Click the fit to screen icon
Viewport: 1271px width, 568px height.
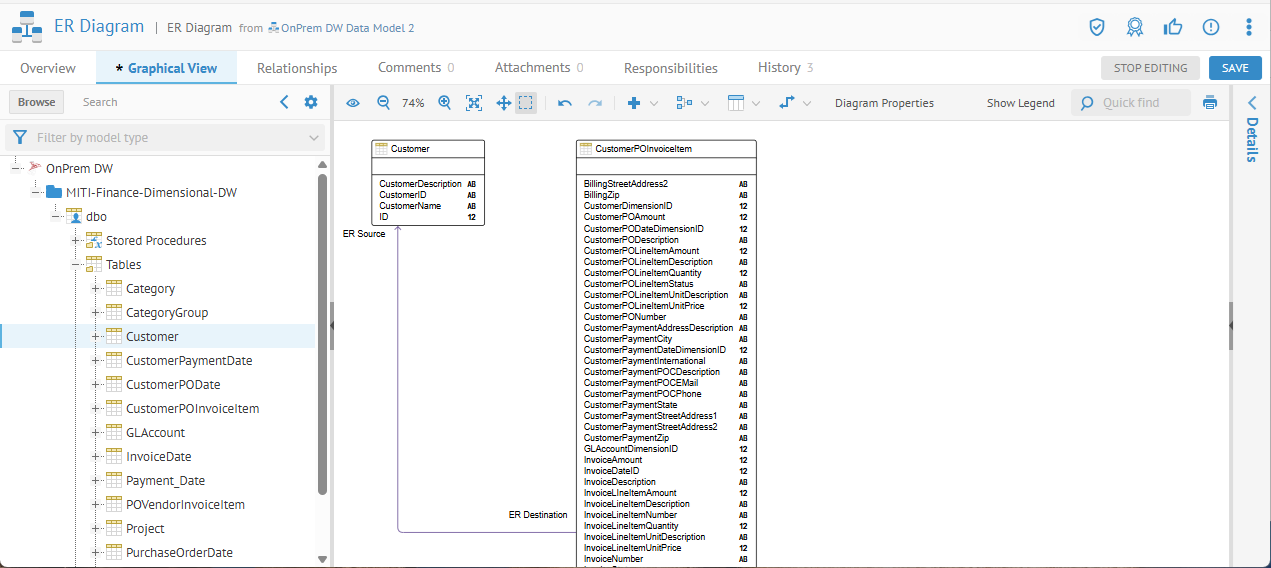(474, 103)
